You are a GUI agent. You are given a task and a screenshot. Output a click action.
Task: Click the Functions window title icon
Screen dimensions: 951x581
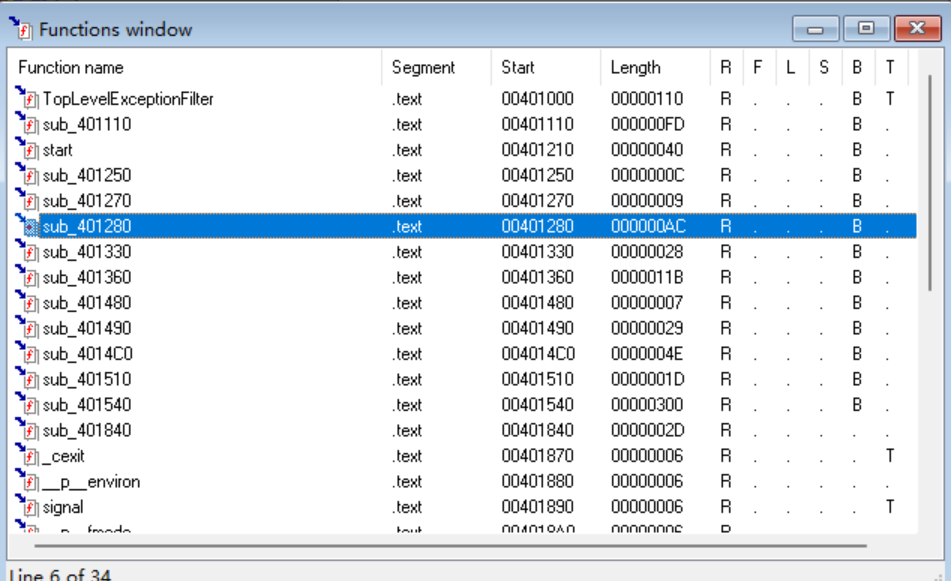click(x=20, y=28)
